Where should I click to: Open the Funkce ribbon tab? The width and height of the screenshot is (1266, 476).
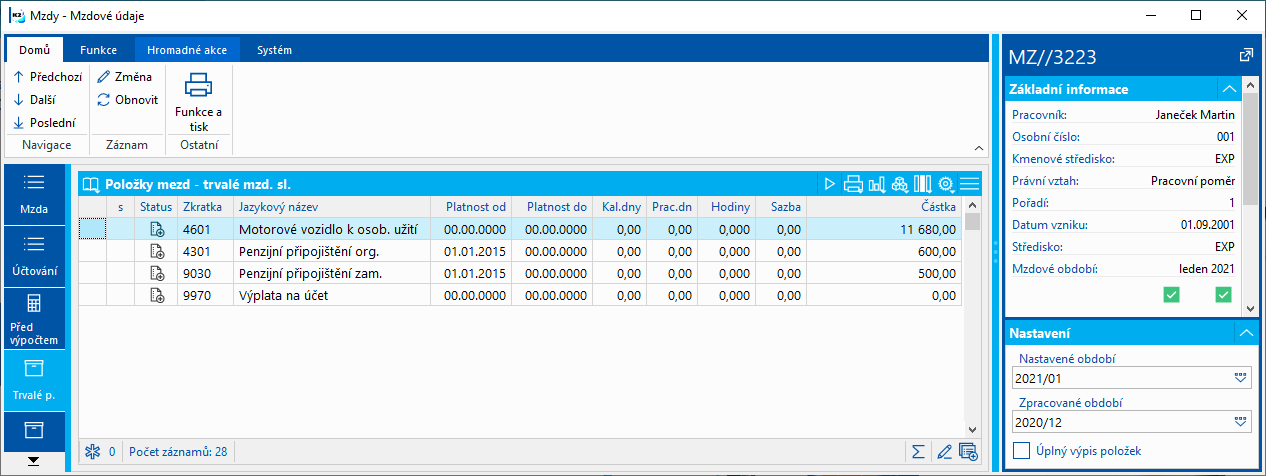(99, 49)
